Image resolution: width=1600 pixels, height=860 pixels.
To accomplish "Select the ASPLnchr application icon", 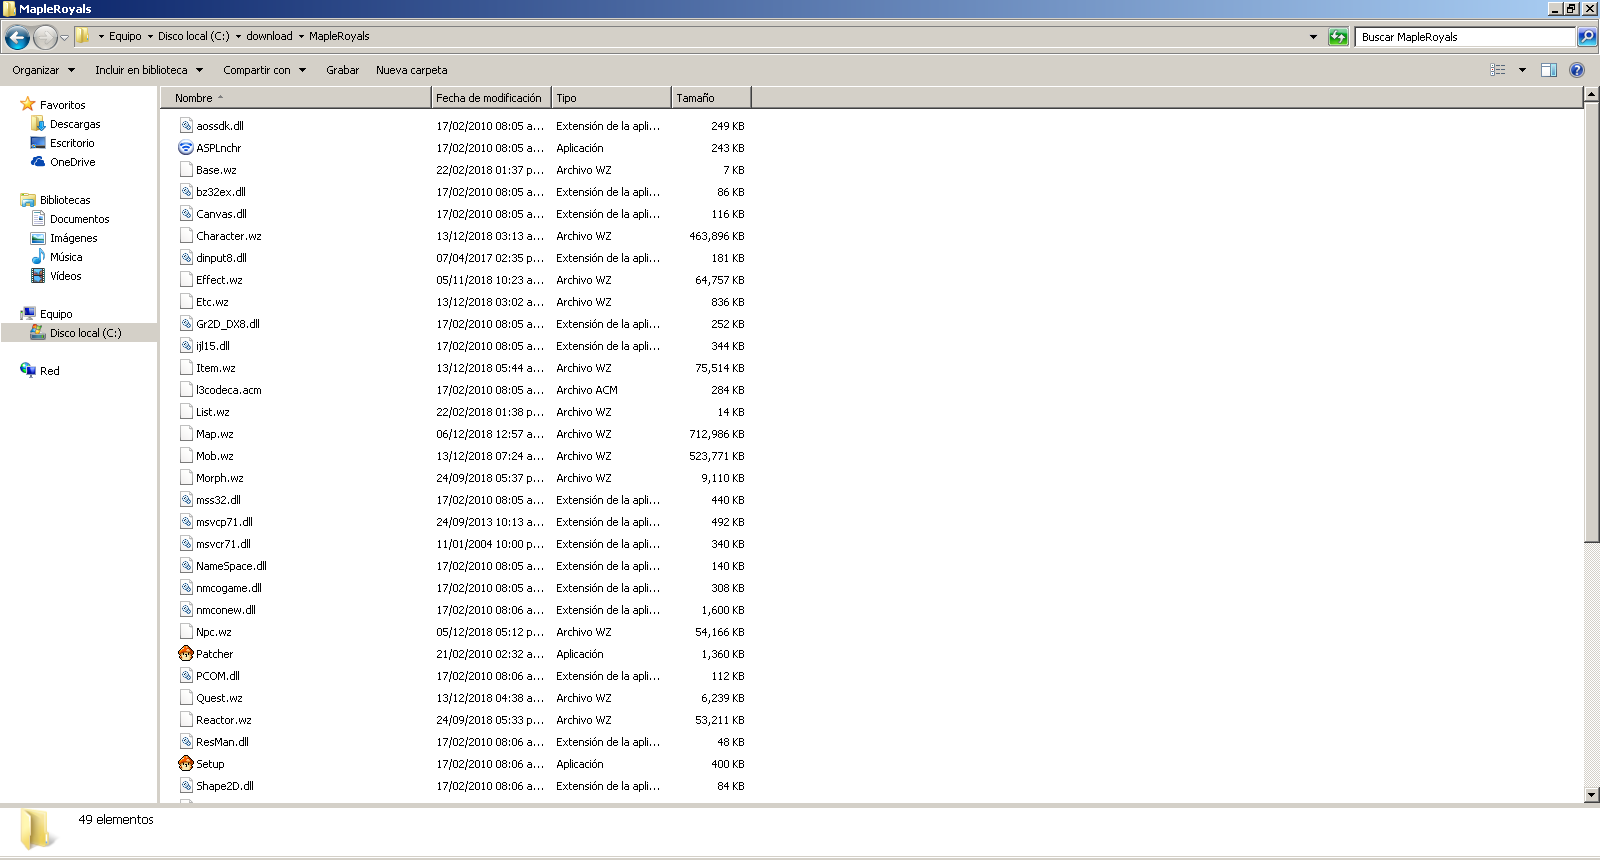I will pos(186,148).
